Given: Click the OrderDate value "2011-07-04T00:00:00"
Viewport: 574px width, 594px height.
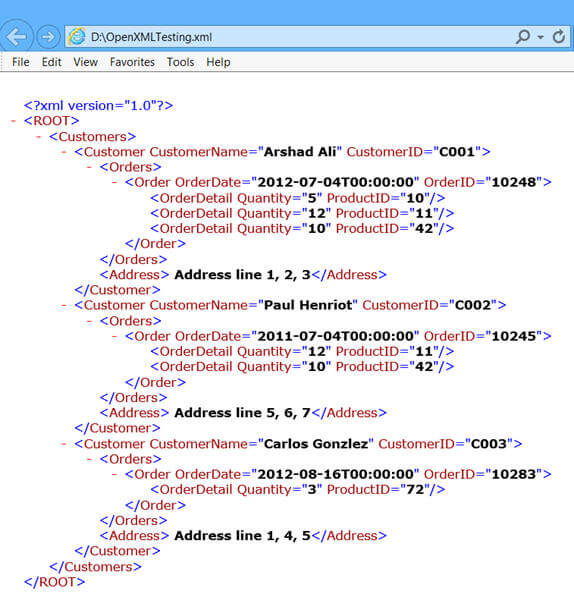Looking at the screenshot, I should coord(336,336).
